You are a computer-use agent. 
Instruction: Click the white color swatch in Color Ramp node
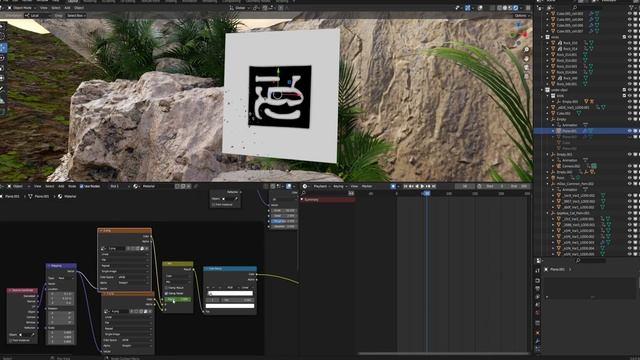coord(230,306)
